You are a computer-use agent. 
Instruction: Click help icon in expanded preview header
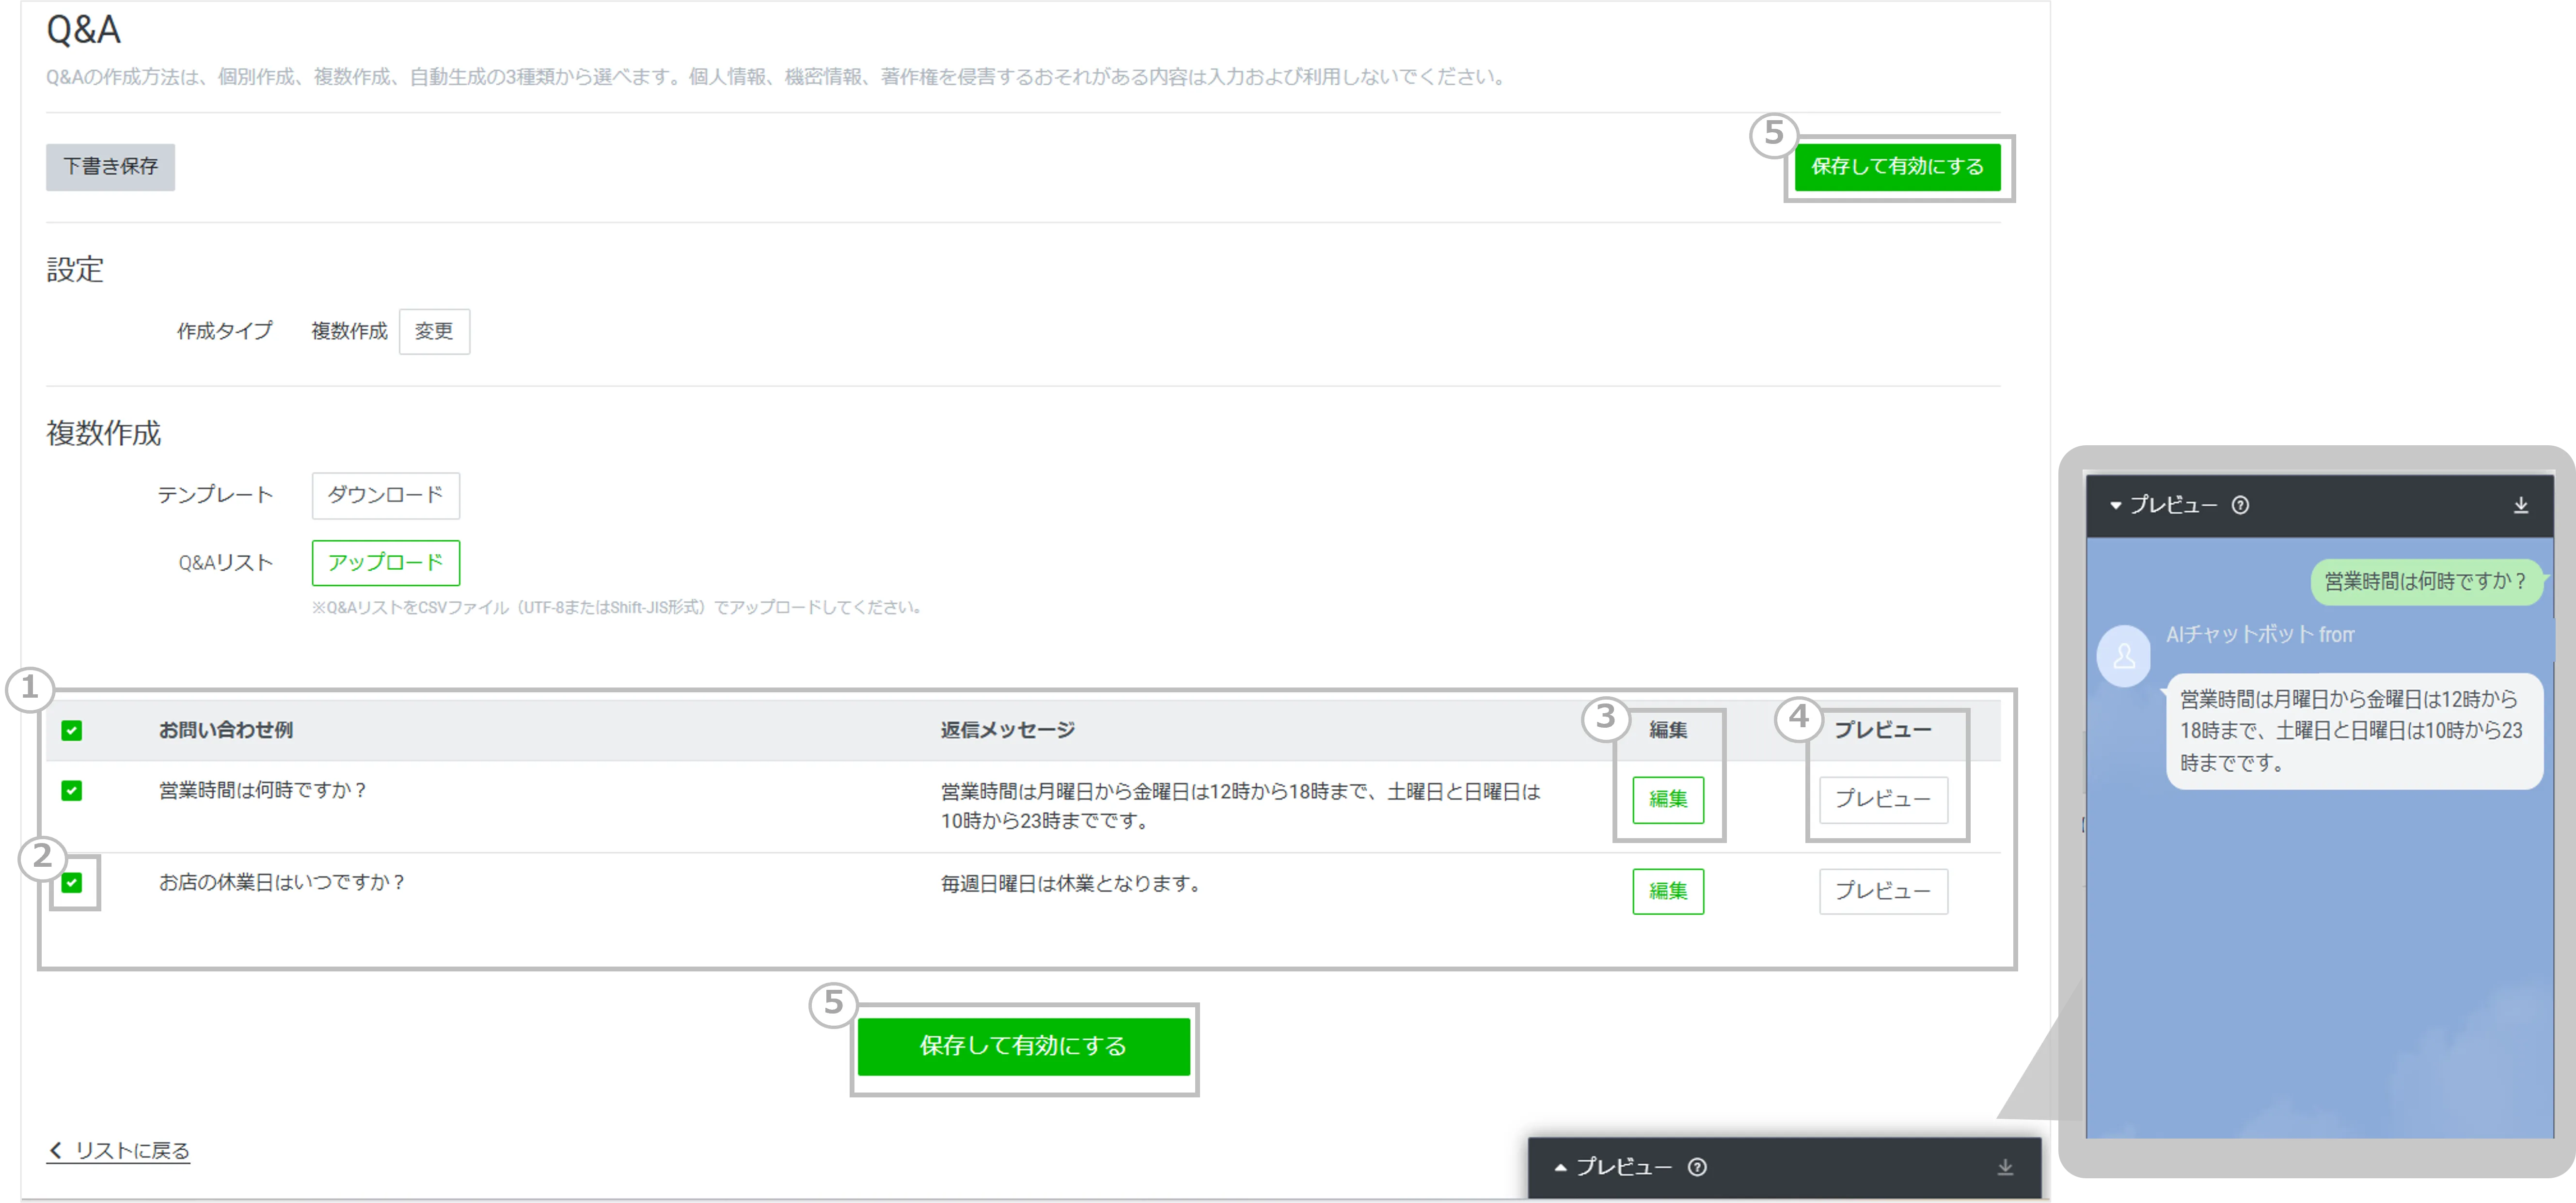2240,505
